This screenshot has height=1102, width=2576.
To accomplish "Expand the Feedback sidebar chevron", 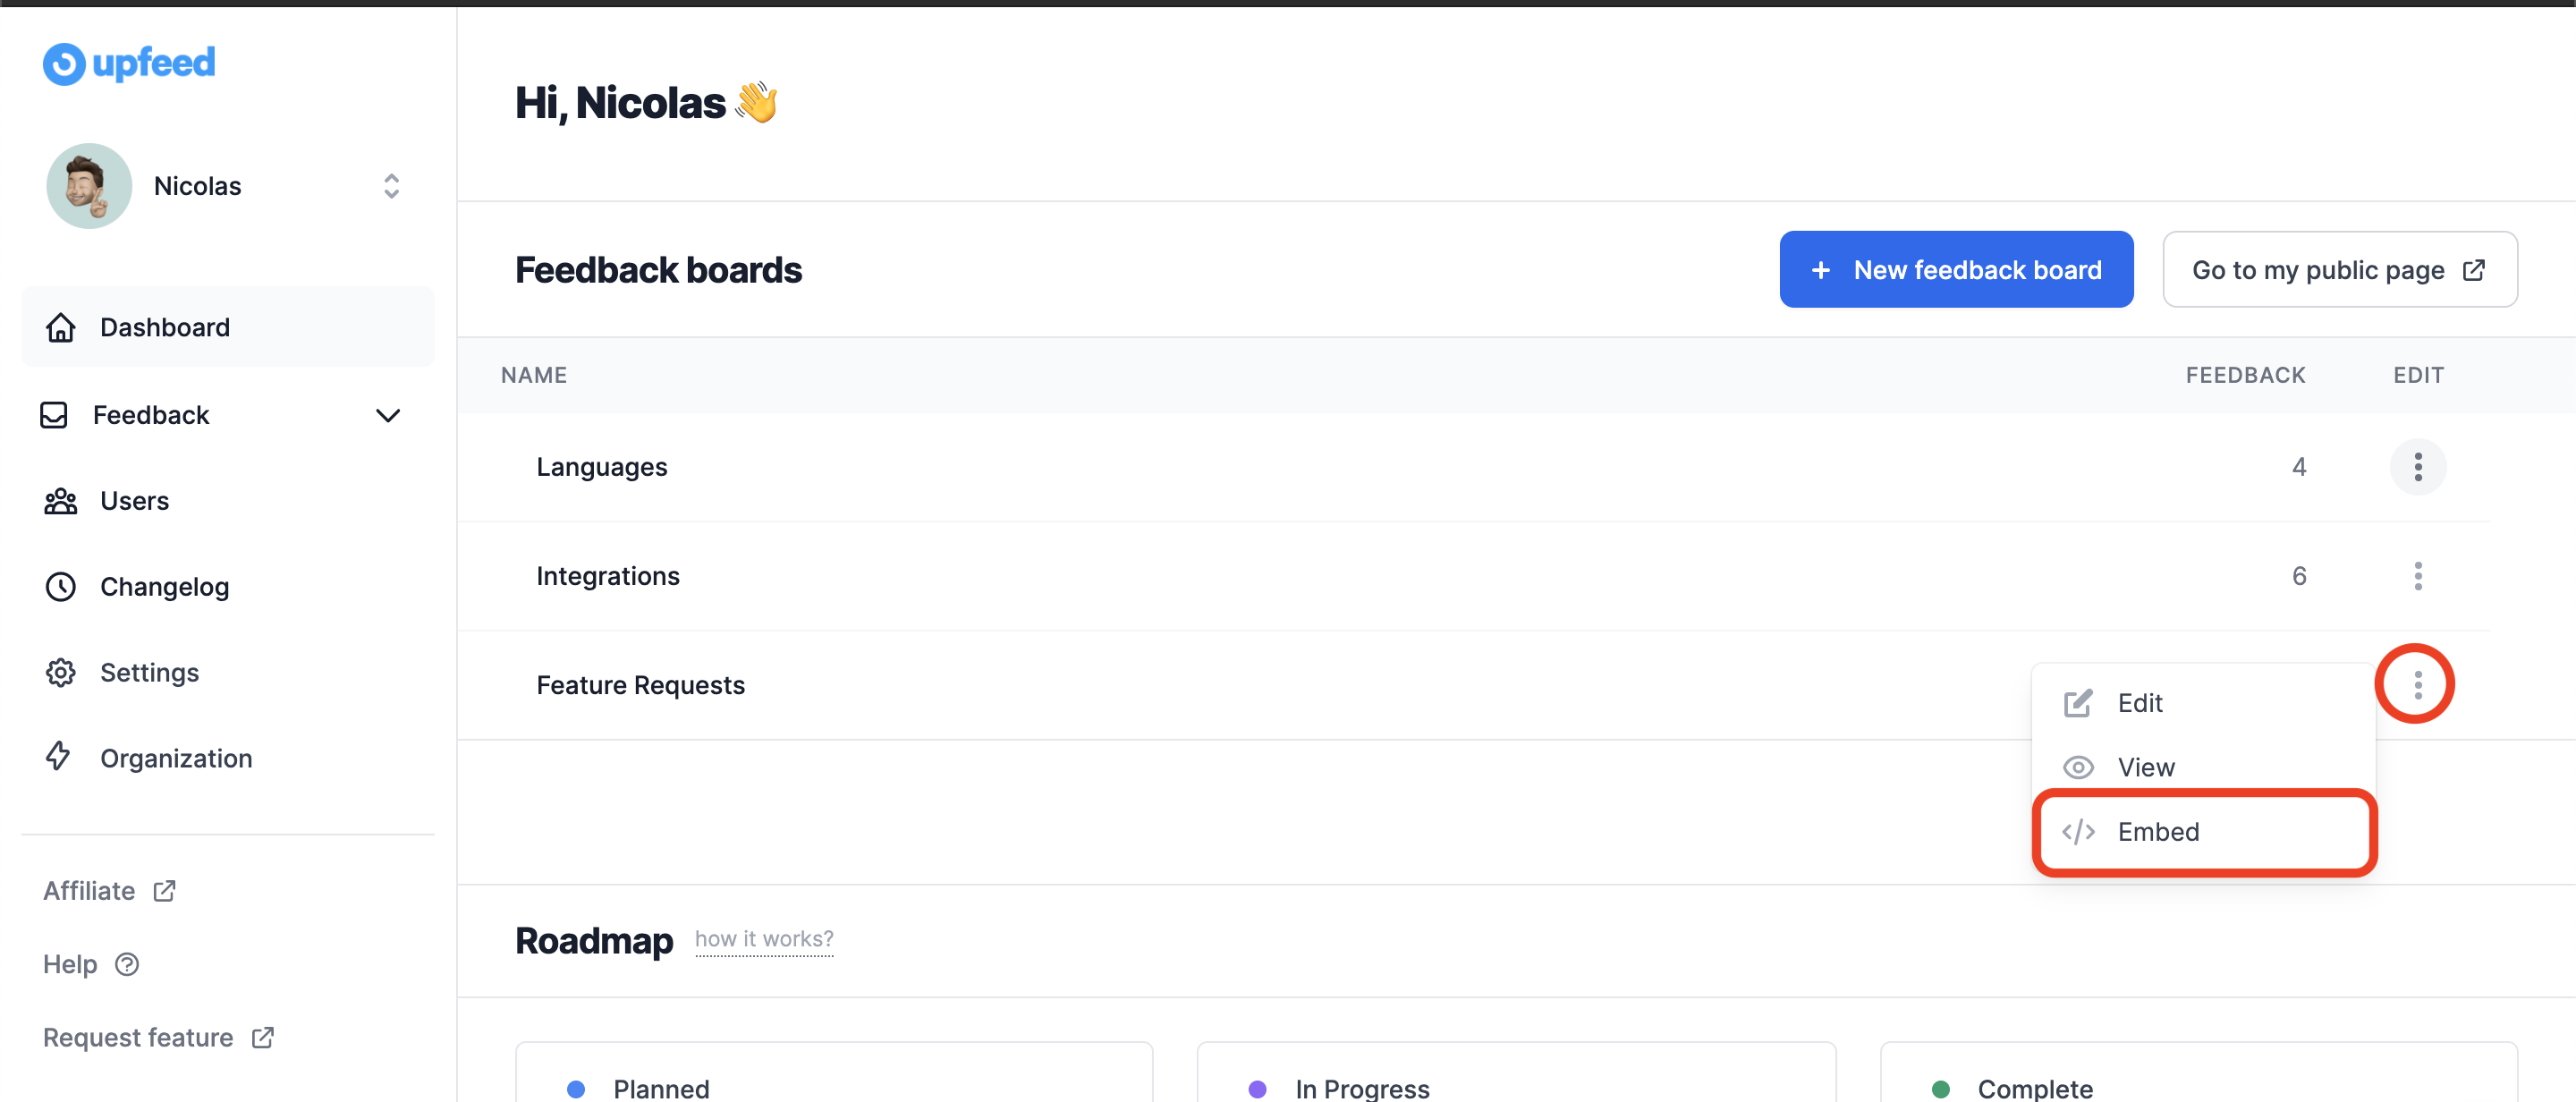I will pyautogui.click(x=388, y=415).
